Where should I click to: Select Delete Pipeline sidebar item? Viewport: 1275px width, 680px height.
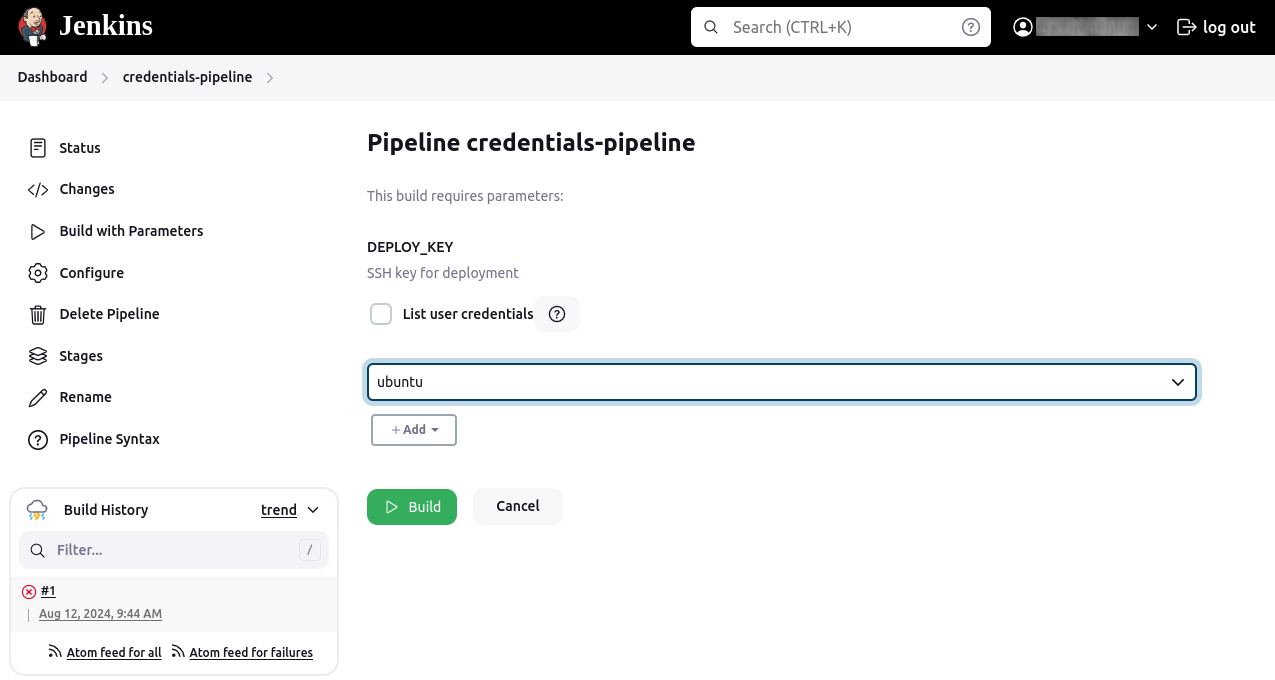point(109,314)
